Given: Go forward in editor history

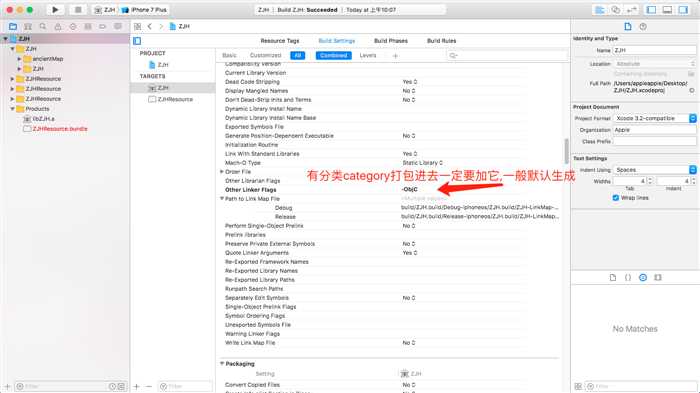Looking at the screenshot, I should coord(161,27).
